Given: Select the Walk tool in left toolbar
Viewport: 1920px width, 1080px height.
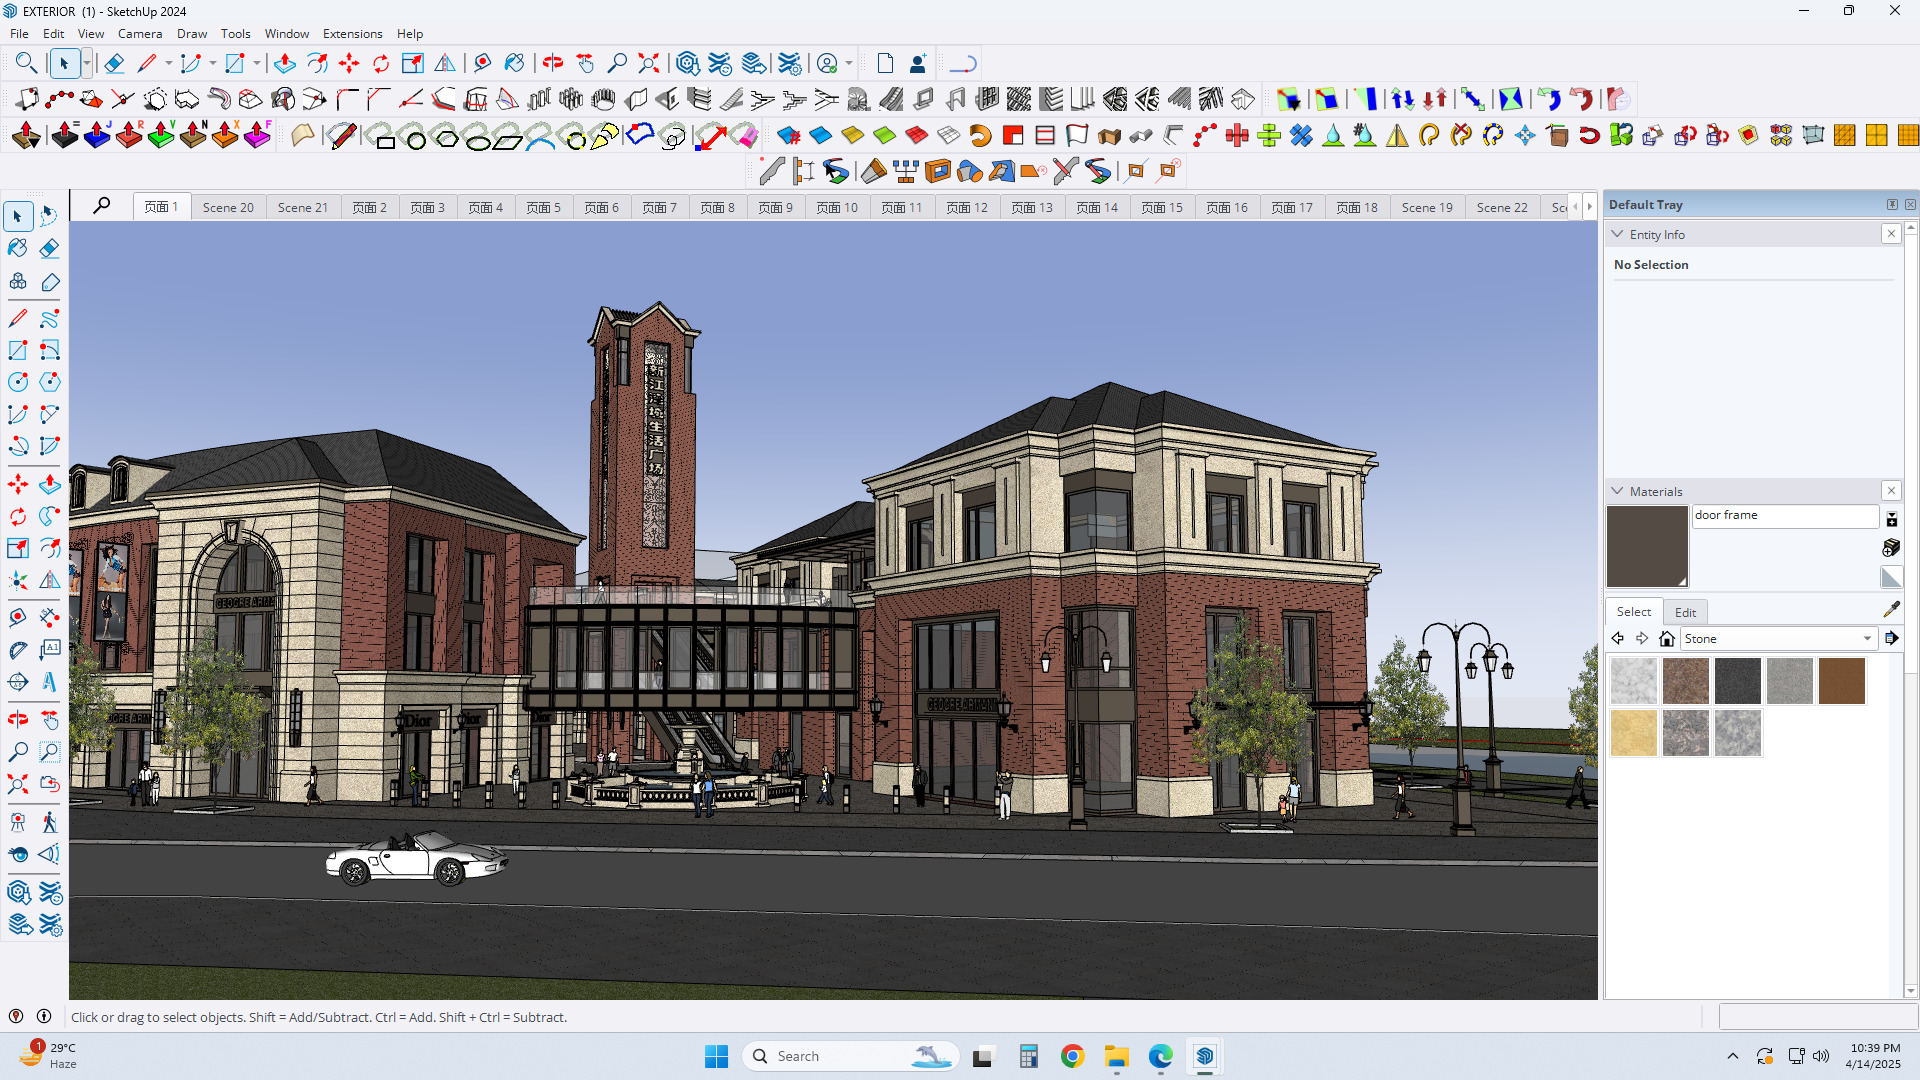Looking at the screenshot, I should 50,822.
